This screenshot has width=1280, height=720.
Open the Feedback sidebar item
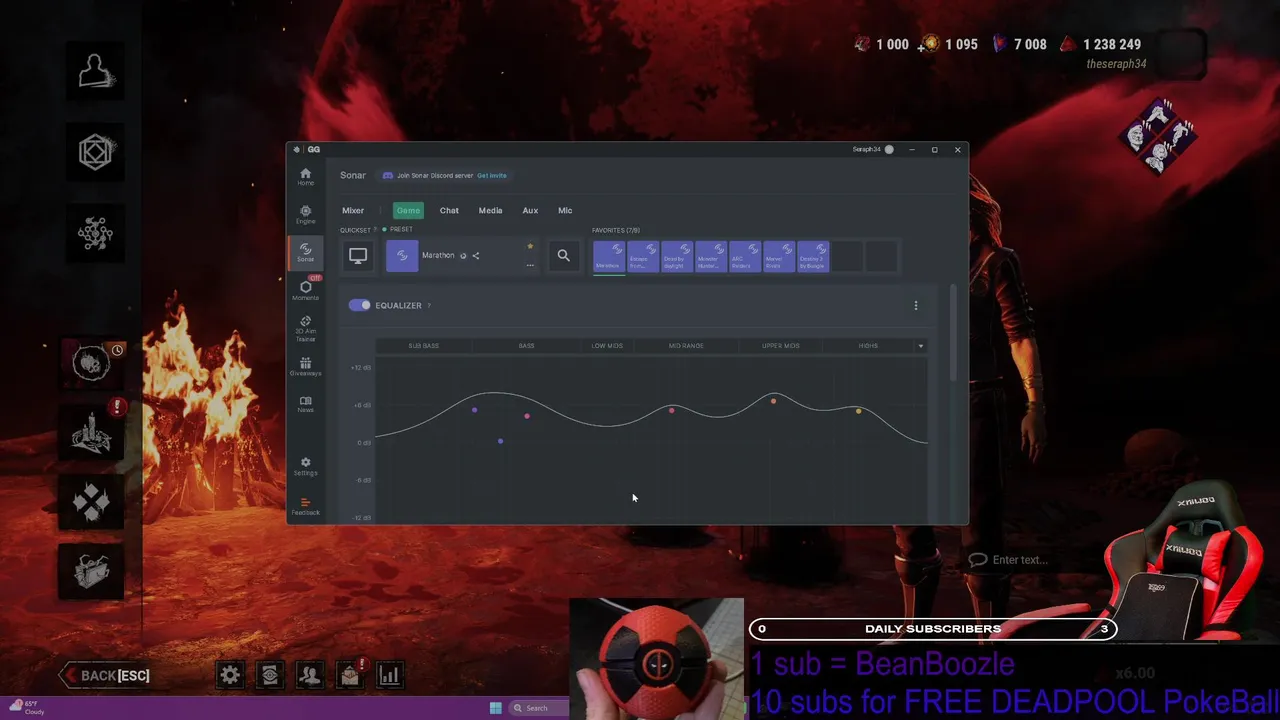click(305, 506)
